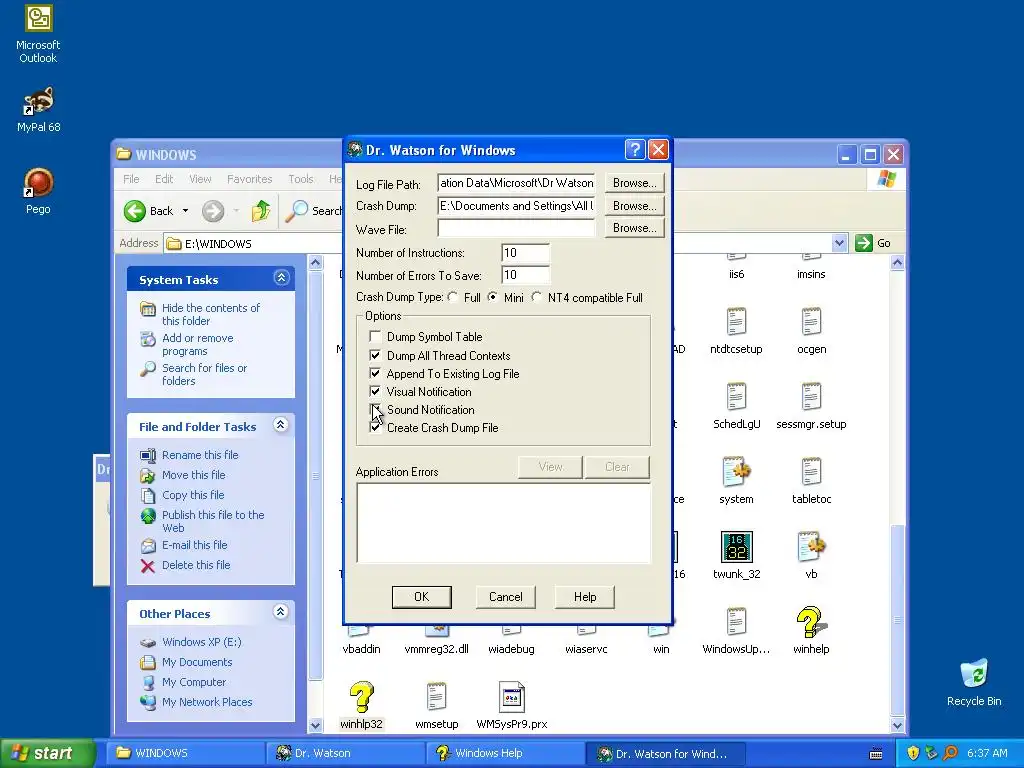Select the vb file icon
The width and height of the screenshot is (1024, 768).
pyautogui.click(x=811, y=547)
